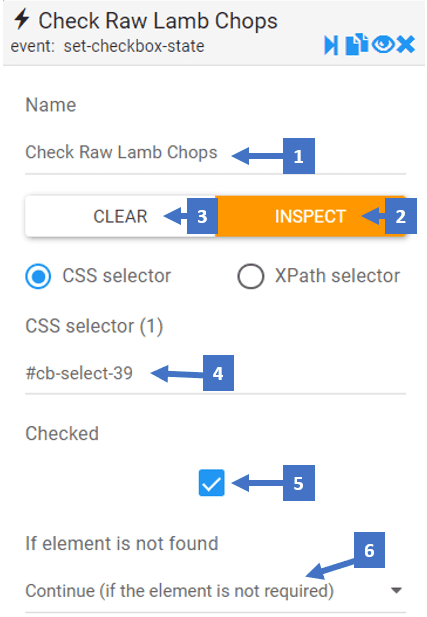Select the XPath selector radio option
Viewport: 427px width, 617px height.
pyautogui.click(x=250, y=276)
